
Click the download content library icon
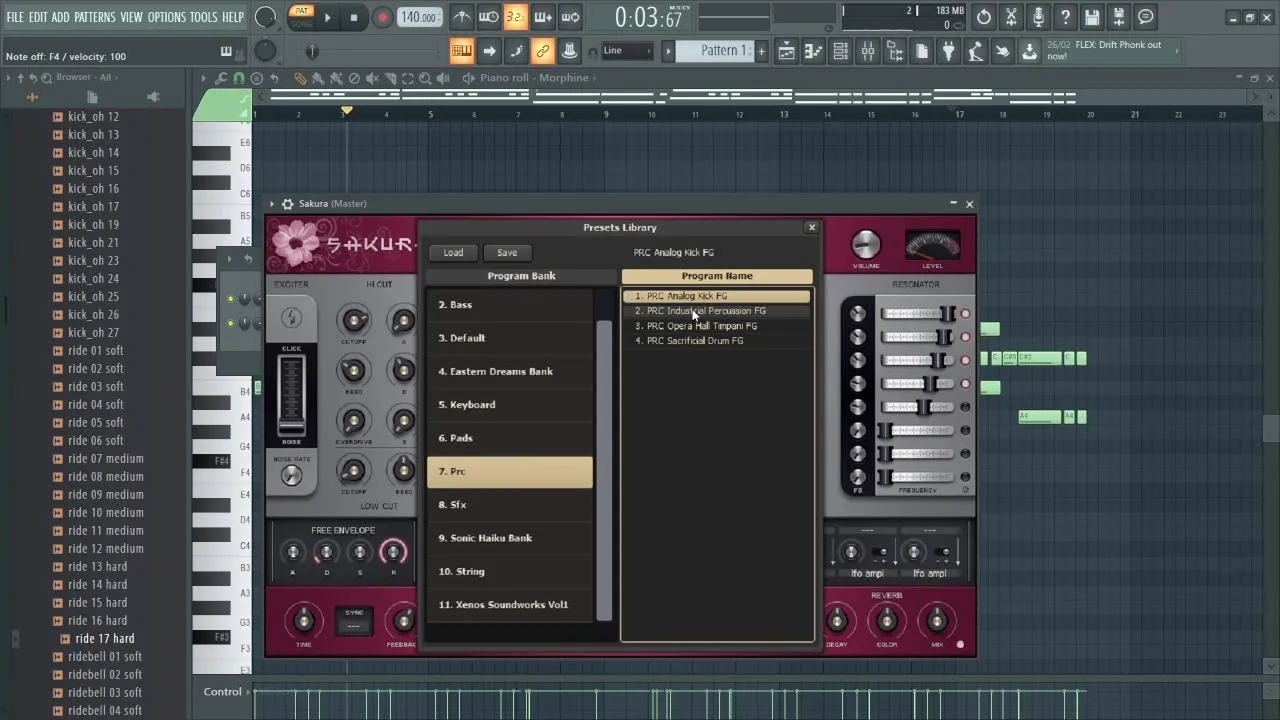(x=1029, y=51)
